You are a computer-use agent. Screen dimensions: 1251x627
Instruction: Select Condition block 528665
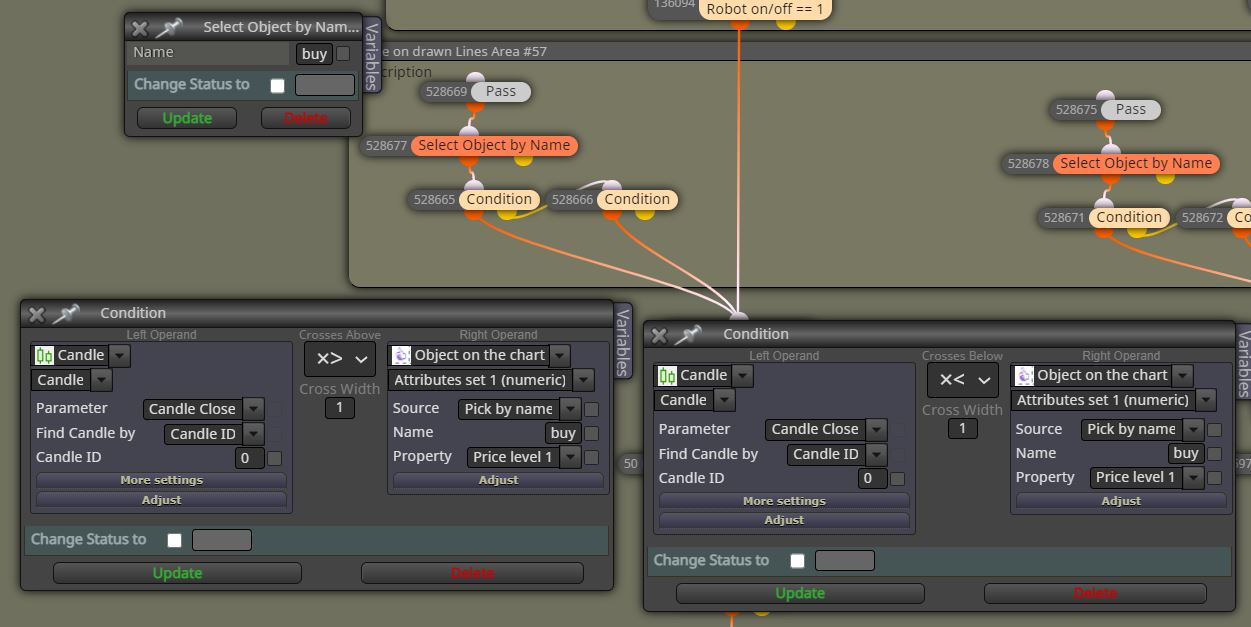[499, 199]
